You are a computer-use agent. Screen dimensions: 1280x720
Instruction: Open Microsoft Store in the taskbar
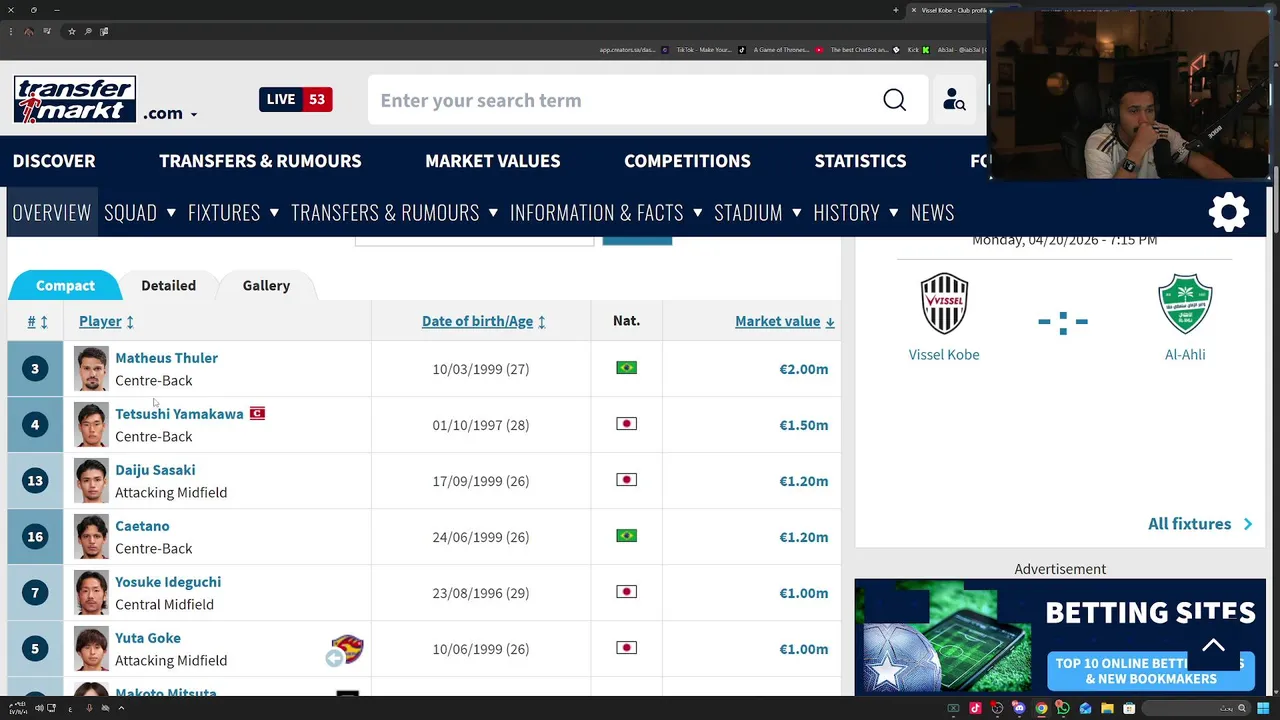click(1129, 708)
